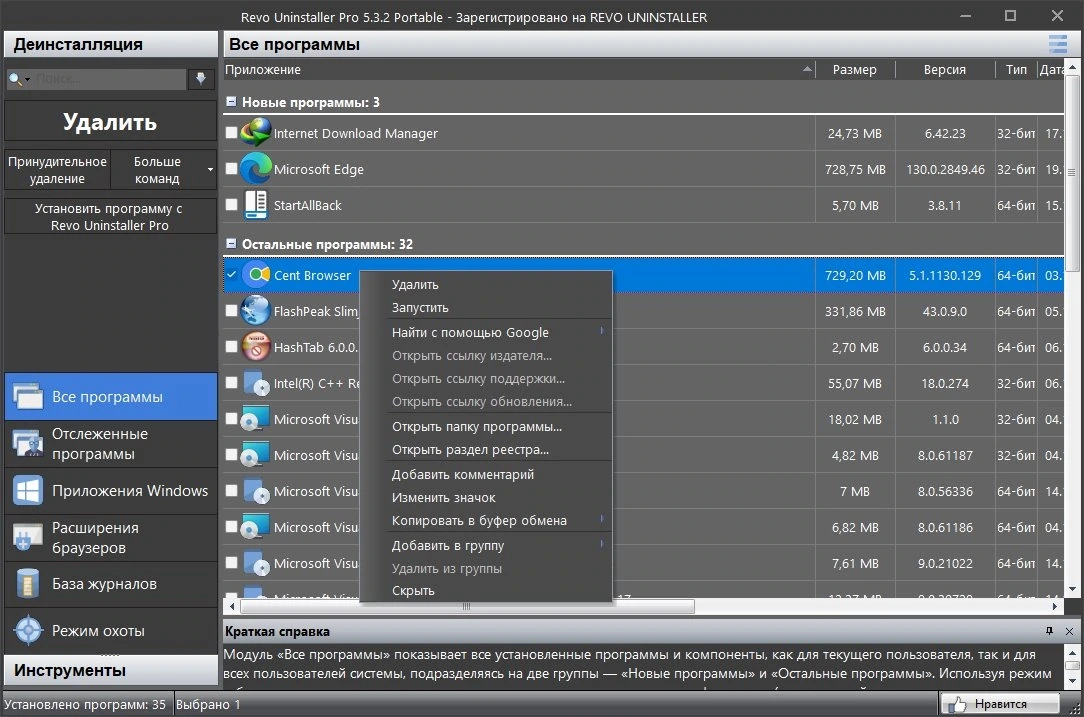Collapse the 'Остальные программы: 32' group

(x=232, y=243)
